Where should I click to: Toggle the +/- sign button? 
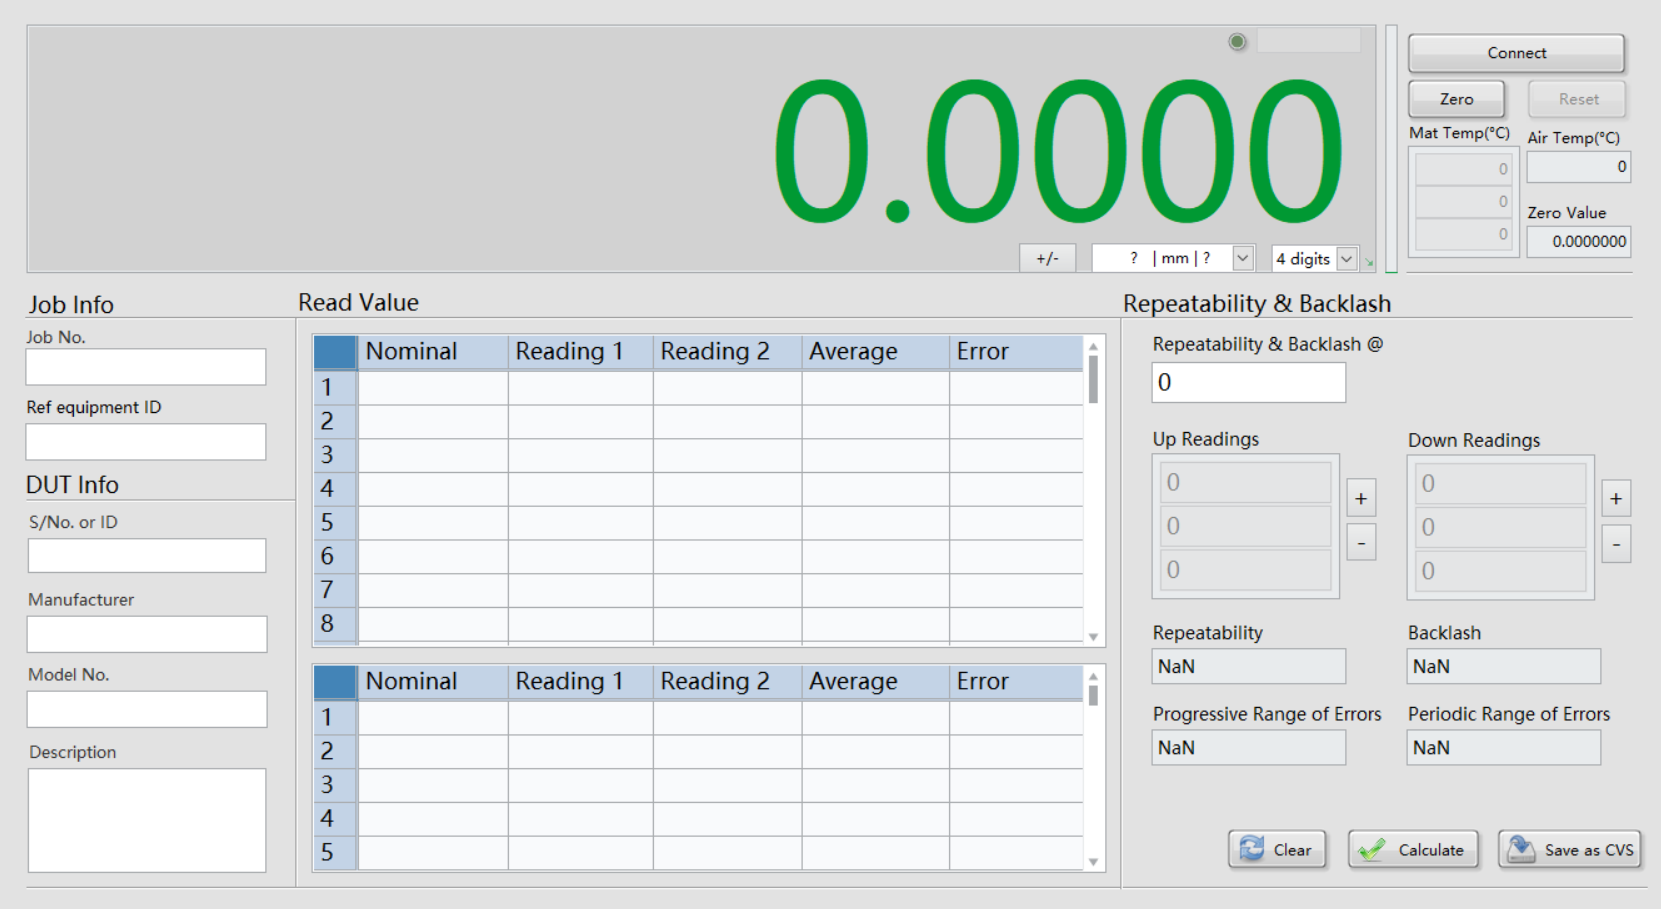point(1047,258)
